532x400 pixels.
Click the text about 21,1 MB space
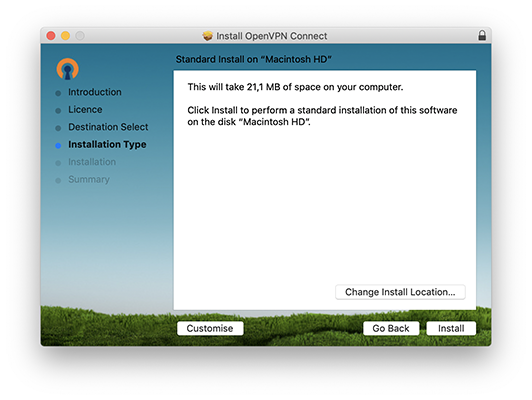click(x=295, y=87)
